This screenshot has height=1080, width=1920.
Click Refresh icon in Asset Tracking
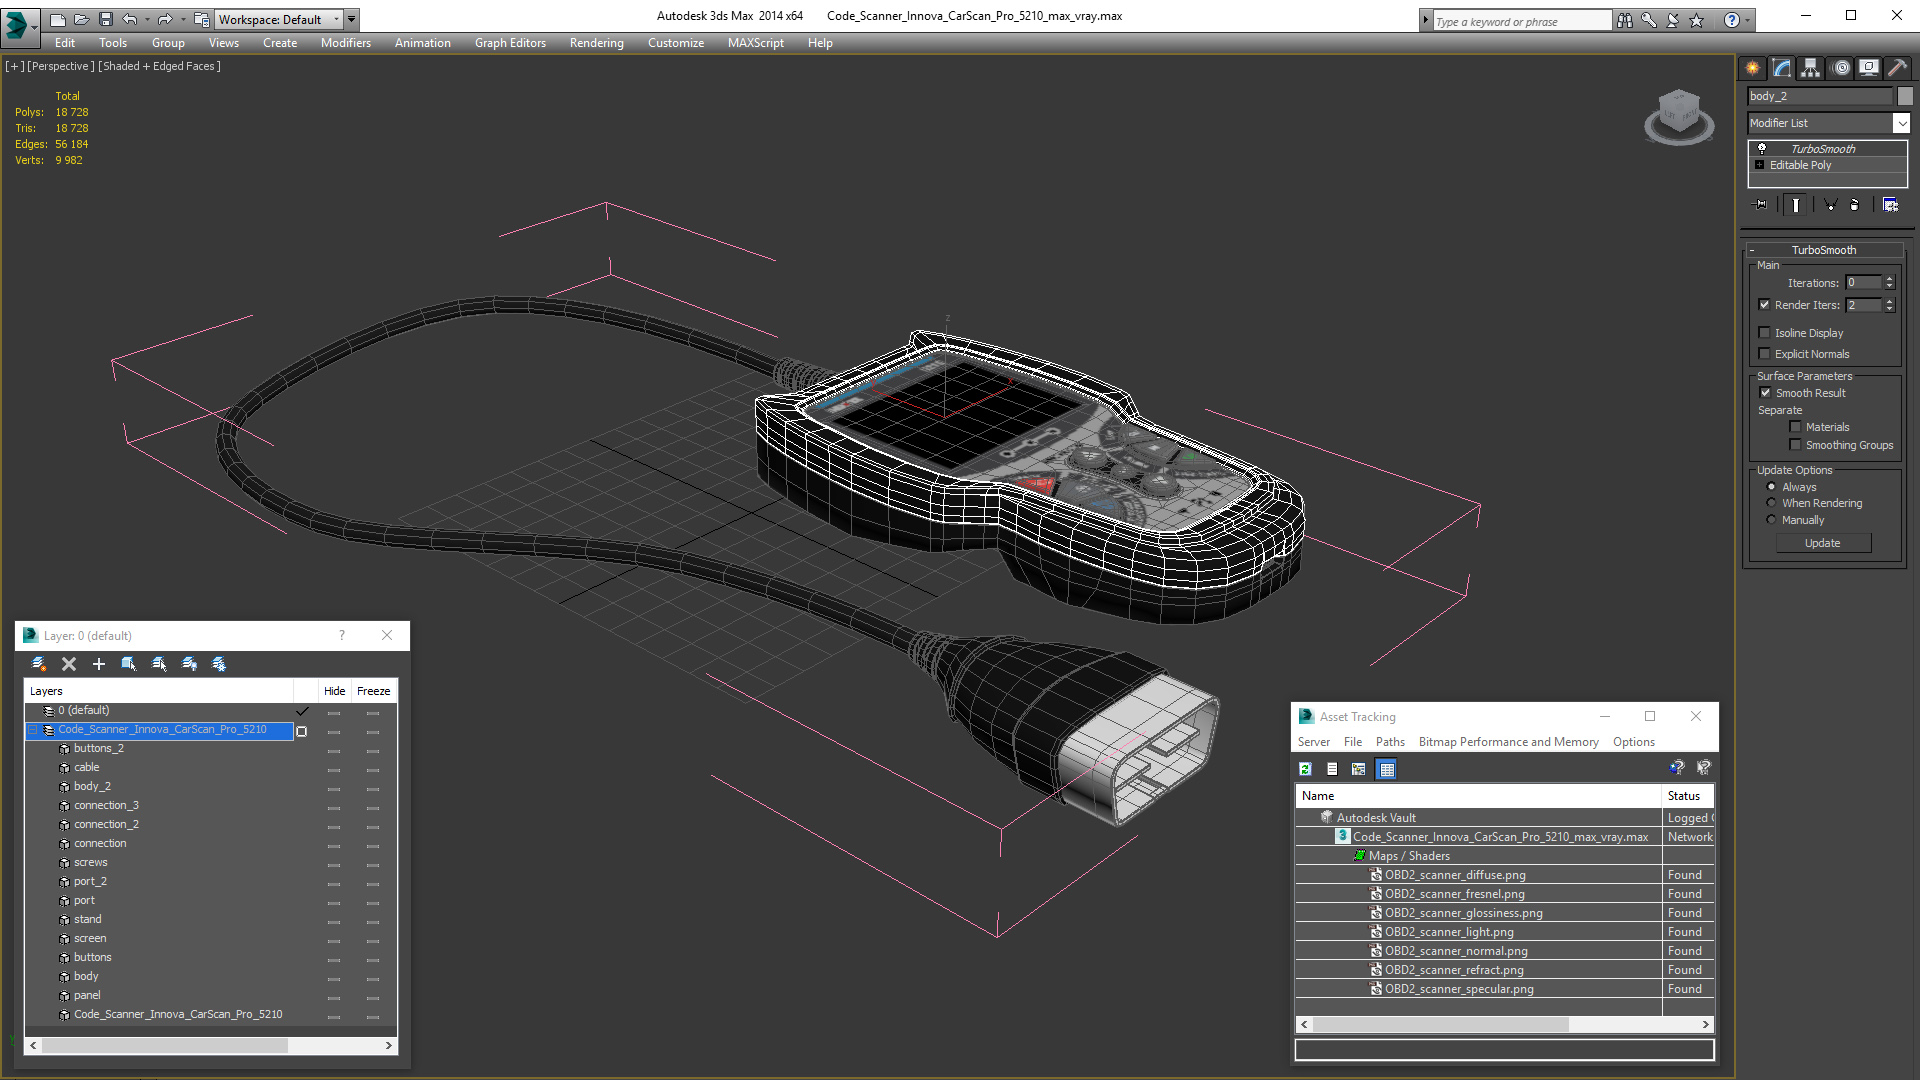pyautogui.click(x=1305, y=769)
